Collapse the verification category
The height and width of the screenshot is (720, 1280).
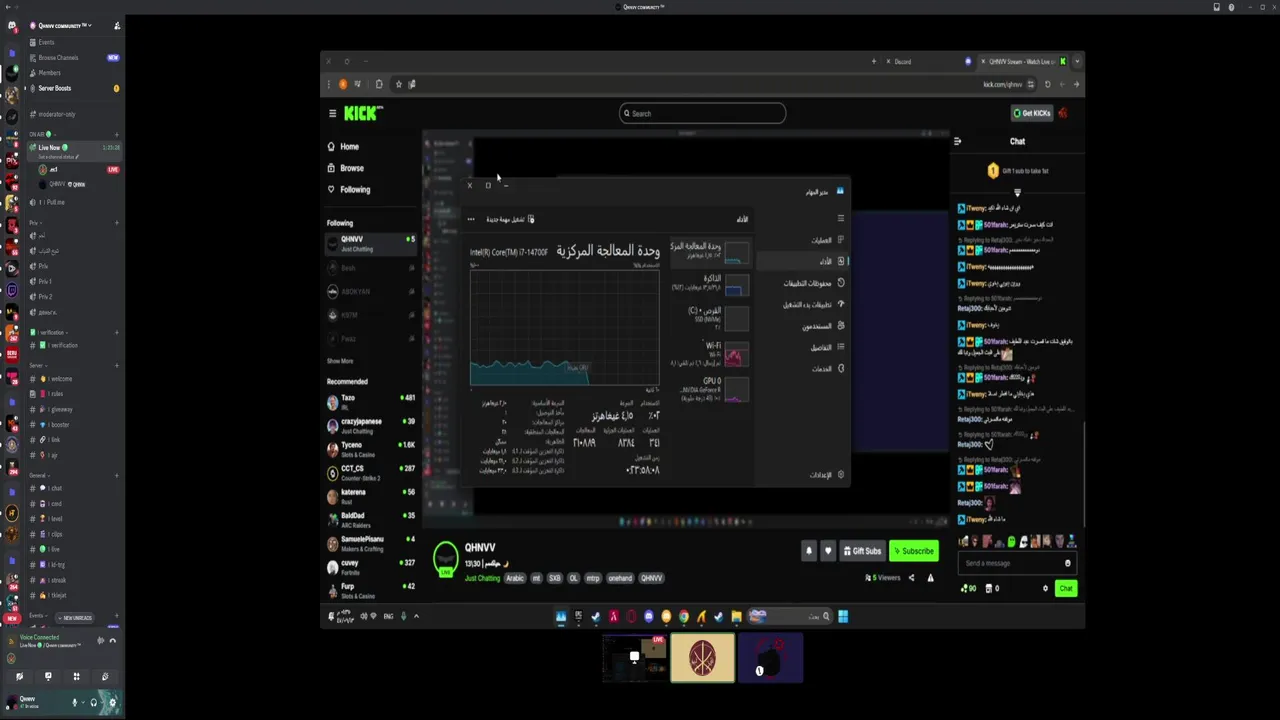pyautogui.click(x=50, y=332)
